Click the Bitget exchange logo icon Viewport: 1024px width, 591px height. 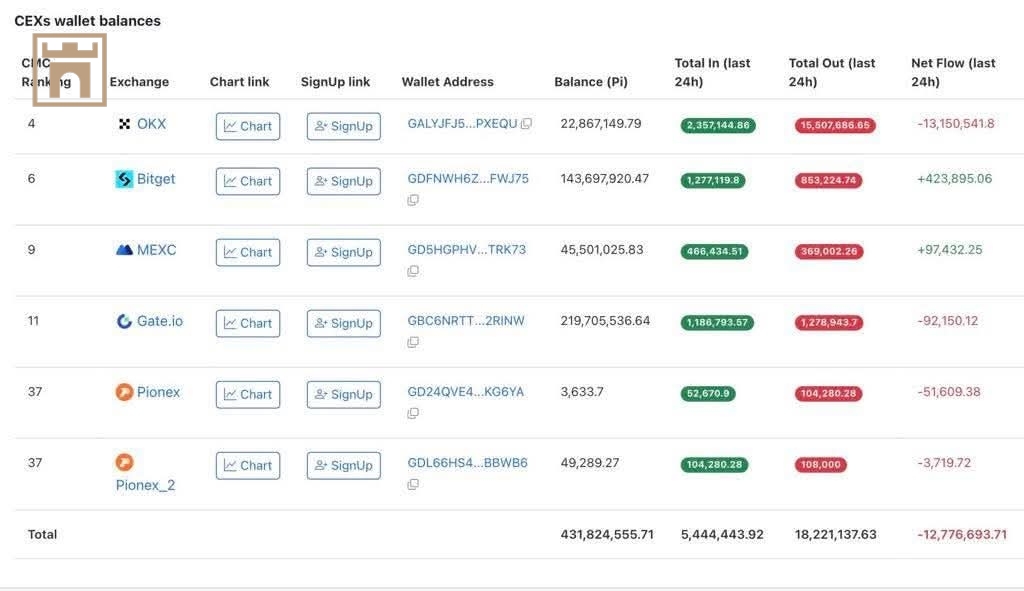[x=124, y=179]
